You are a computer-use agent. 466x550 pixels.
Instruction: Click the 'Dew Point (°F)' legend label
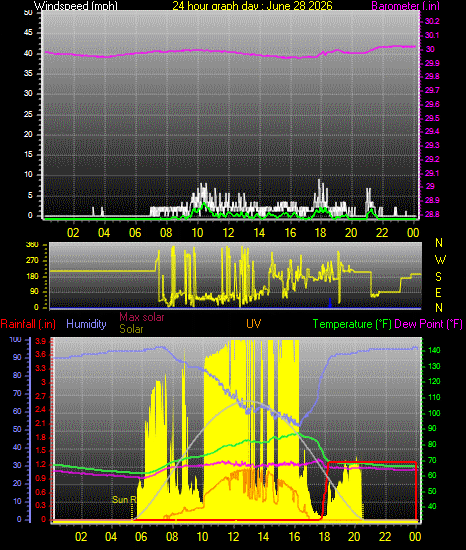click(x=428, y=324)
